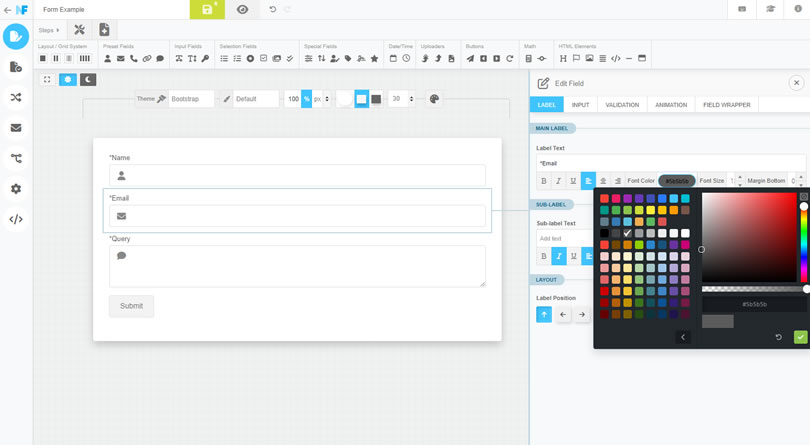
Task: Add a custom HTML code element
Action: tap(616, 58)
